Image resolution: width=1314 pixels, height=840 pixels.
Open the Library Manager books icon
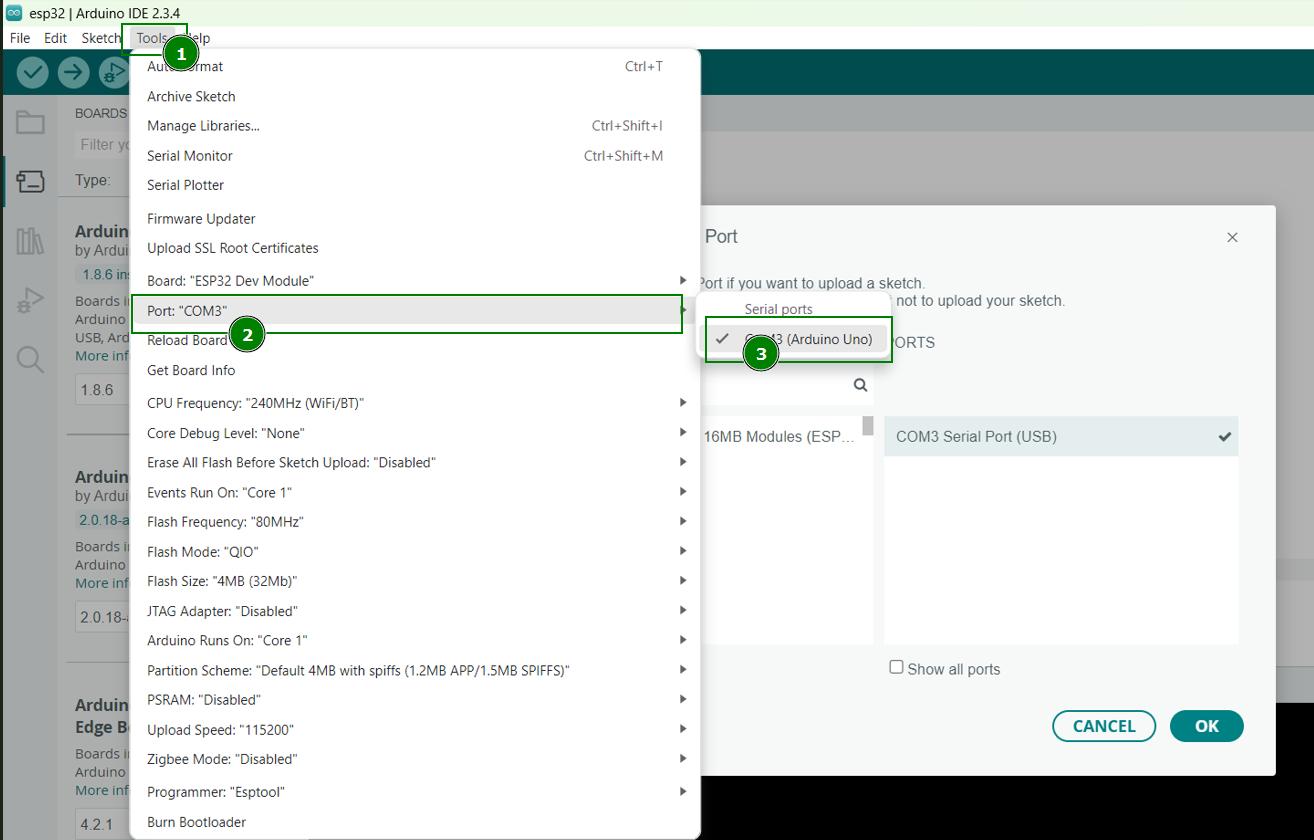click(x=30, y=240)
